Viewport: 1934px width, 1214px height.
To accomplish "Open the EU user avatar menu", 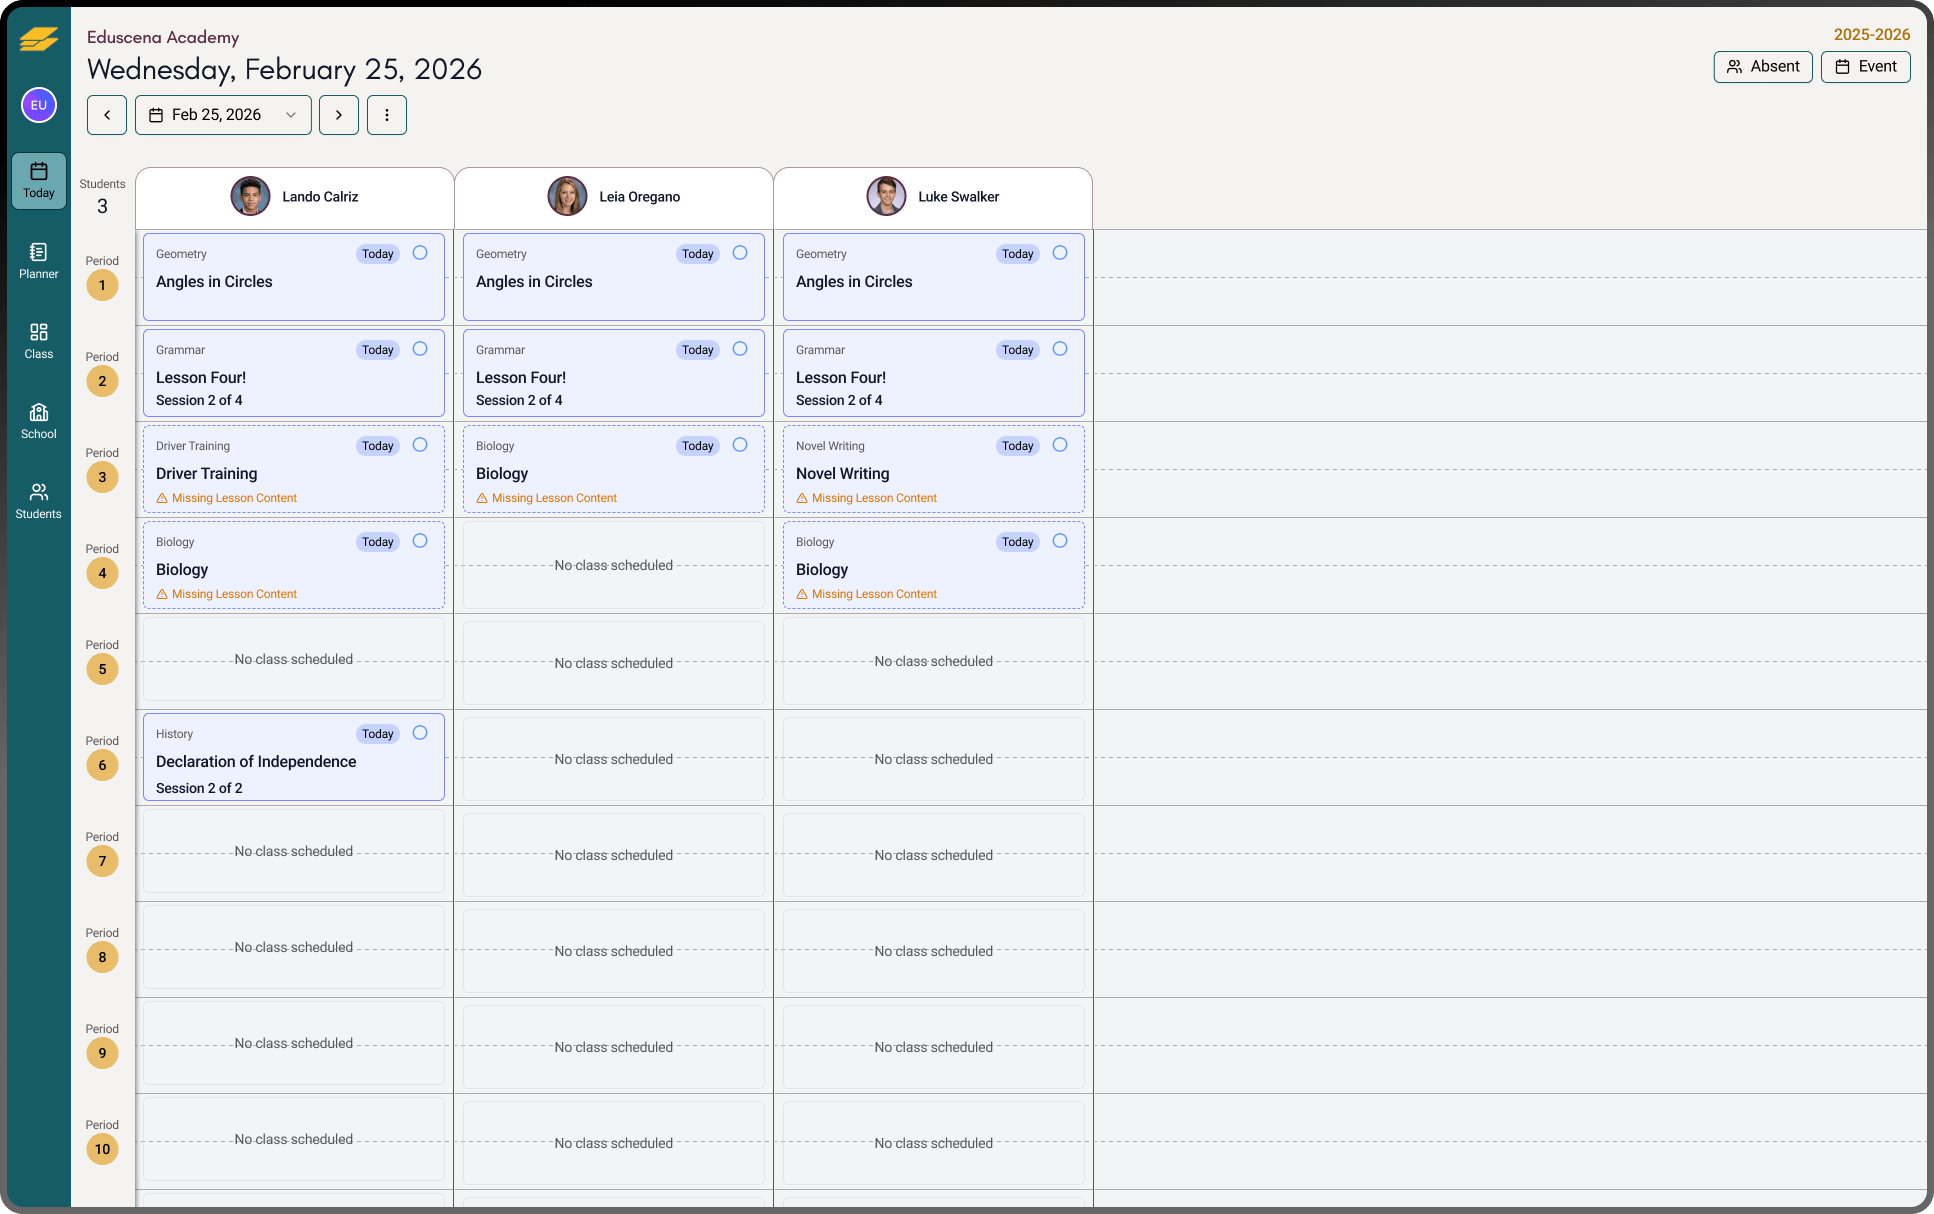I will 39,105.
